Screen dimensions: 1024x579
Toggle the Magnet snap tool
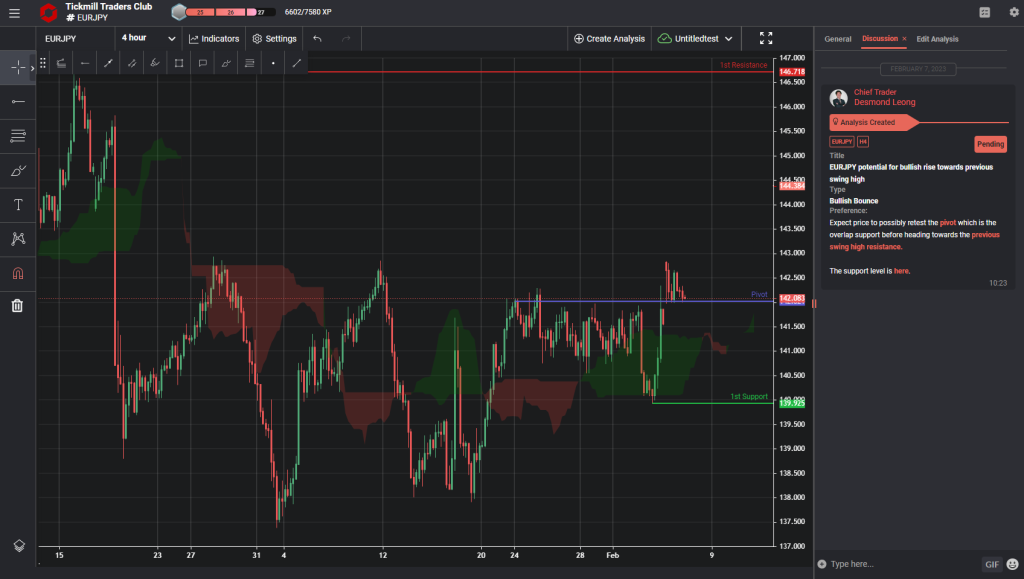click(x=17, y=272)
